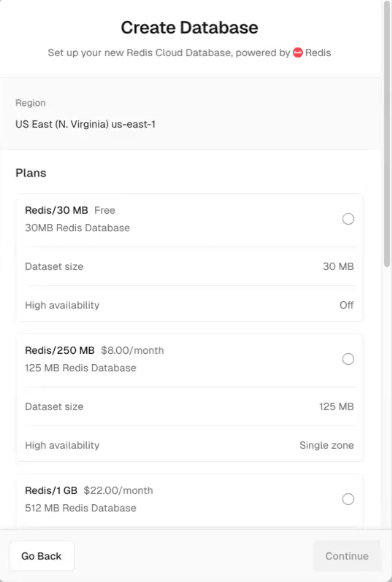Click the Redis/1 GB plan title
Screen dimensions: 392x582
[51, 490]
